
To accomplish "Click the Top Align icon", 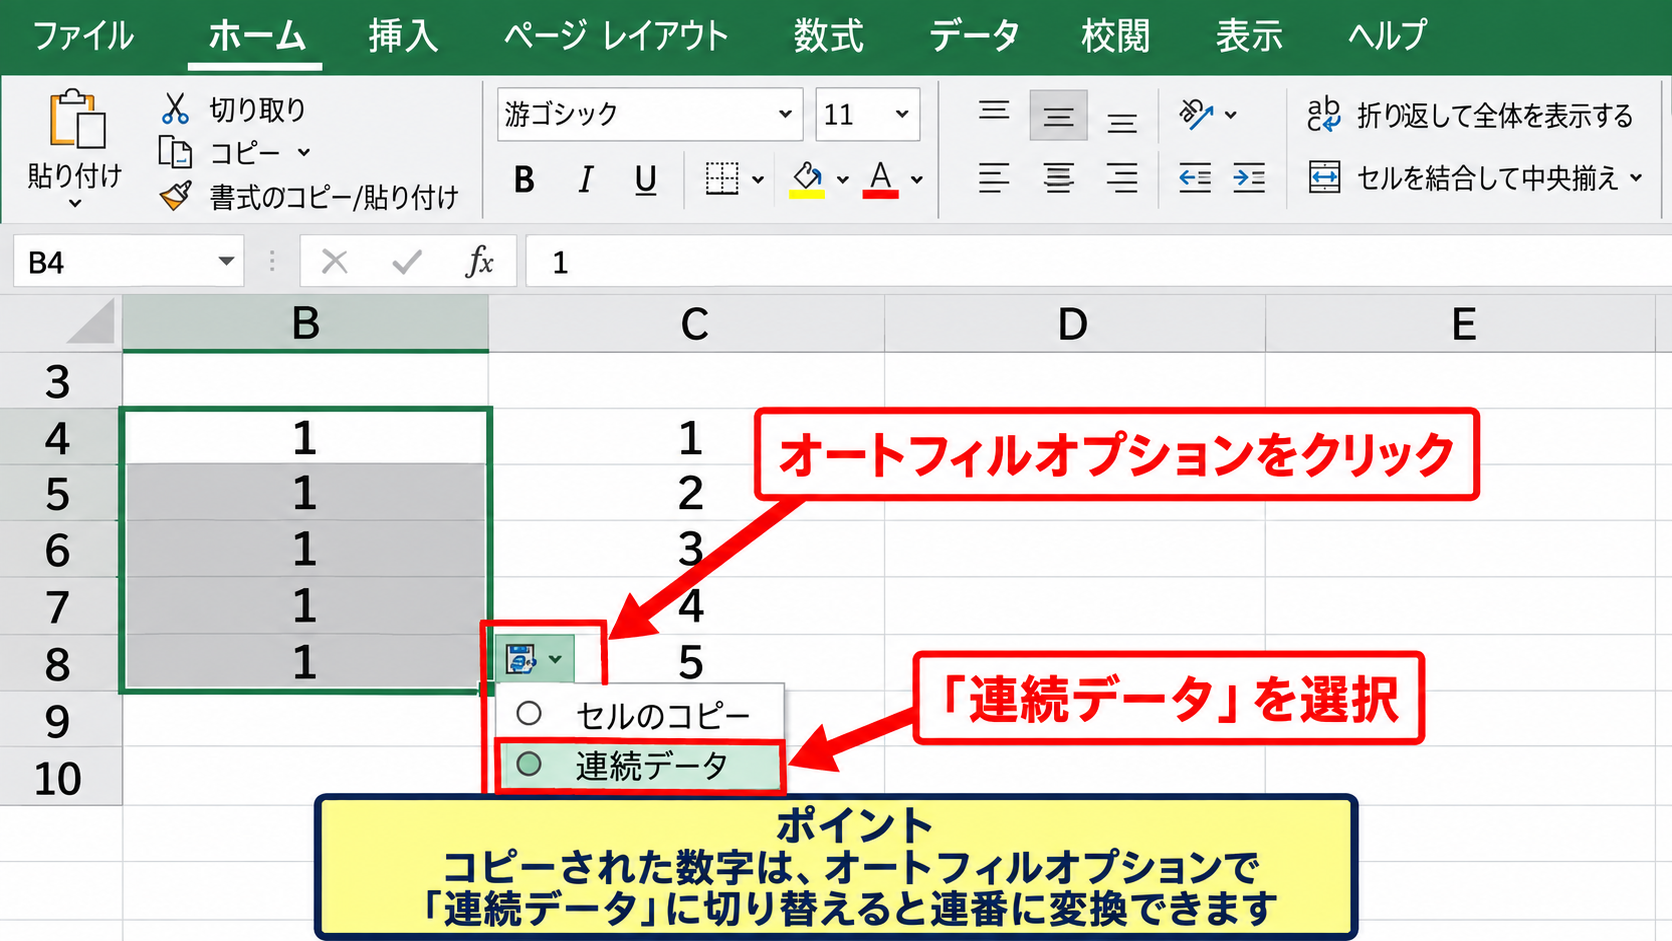I will tap(994, 112).
